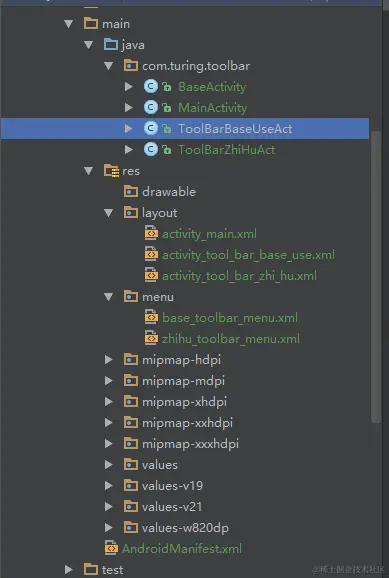
Task: Click the ToolBarBaseUseAct class icon
Action: (x=150, y=129)
